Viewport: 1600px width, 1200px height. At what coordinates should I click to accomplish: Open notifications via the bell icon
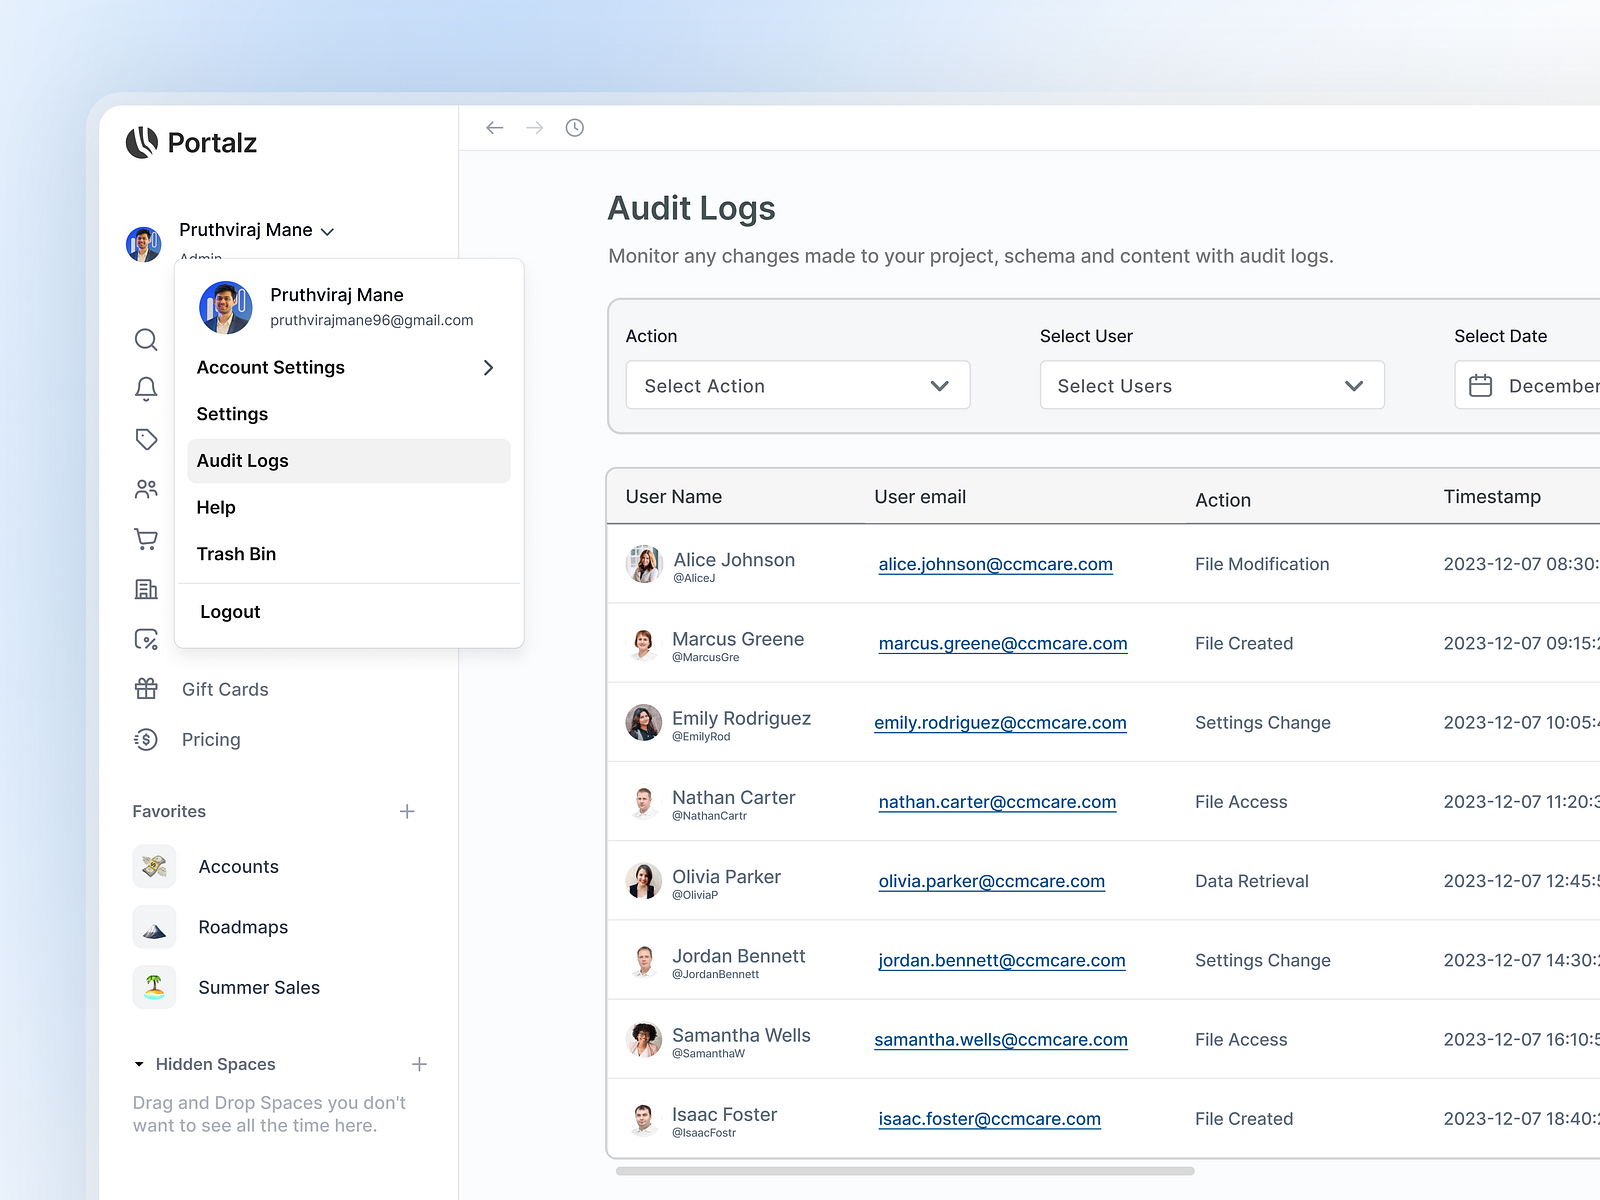pyautogui.click(x=146, y=389)
